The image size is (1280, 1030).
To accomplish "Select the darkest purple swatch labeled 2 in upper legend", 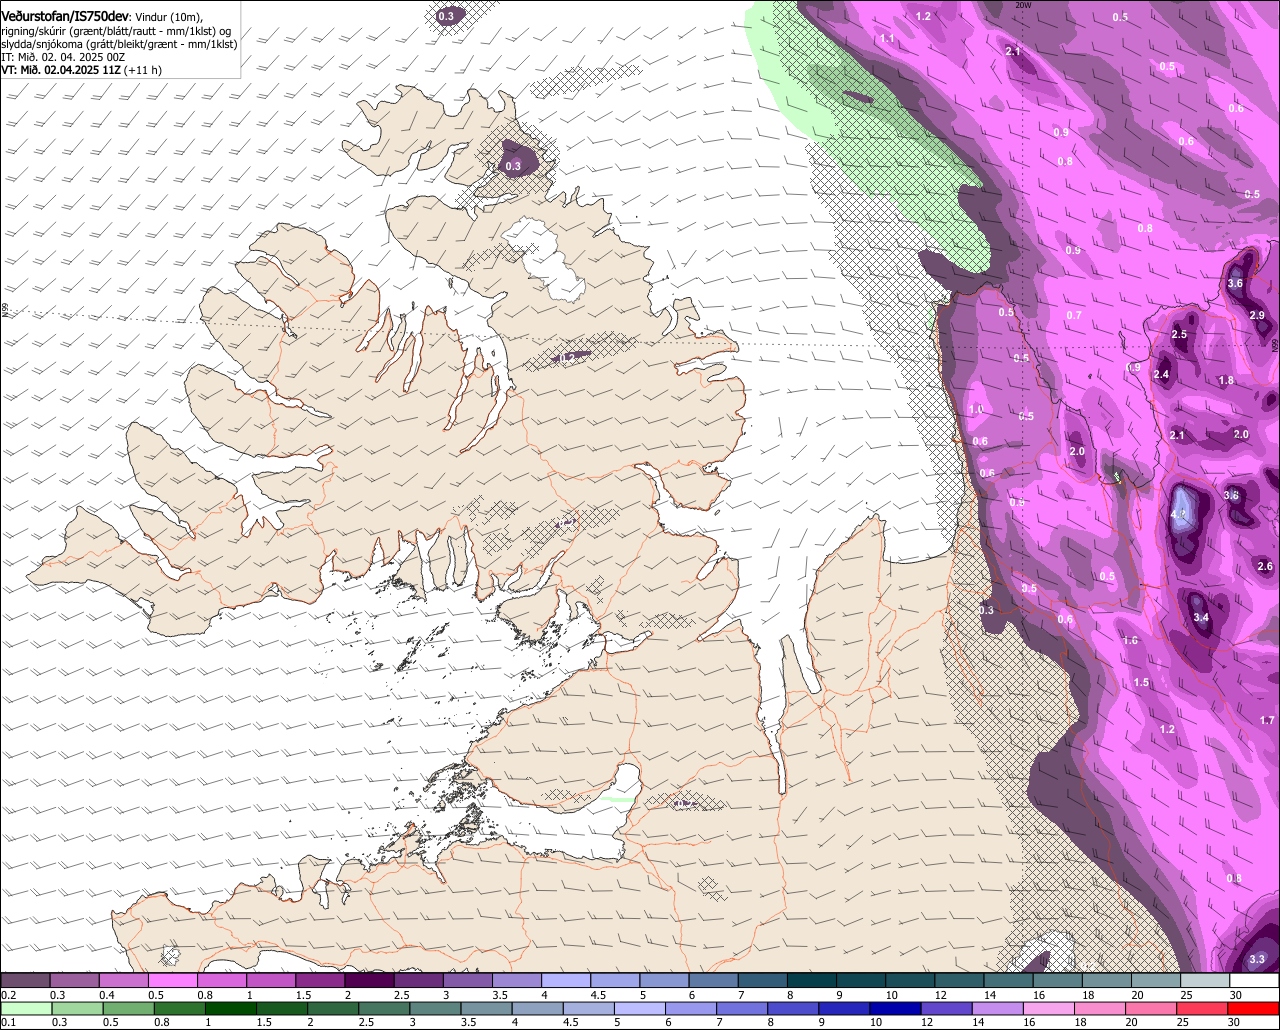I will [369, 981].
